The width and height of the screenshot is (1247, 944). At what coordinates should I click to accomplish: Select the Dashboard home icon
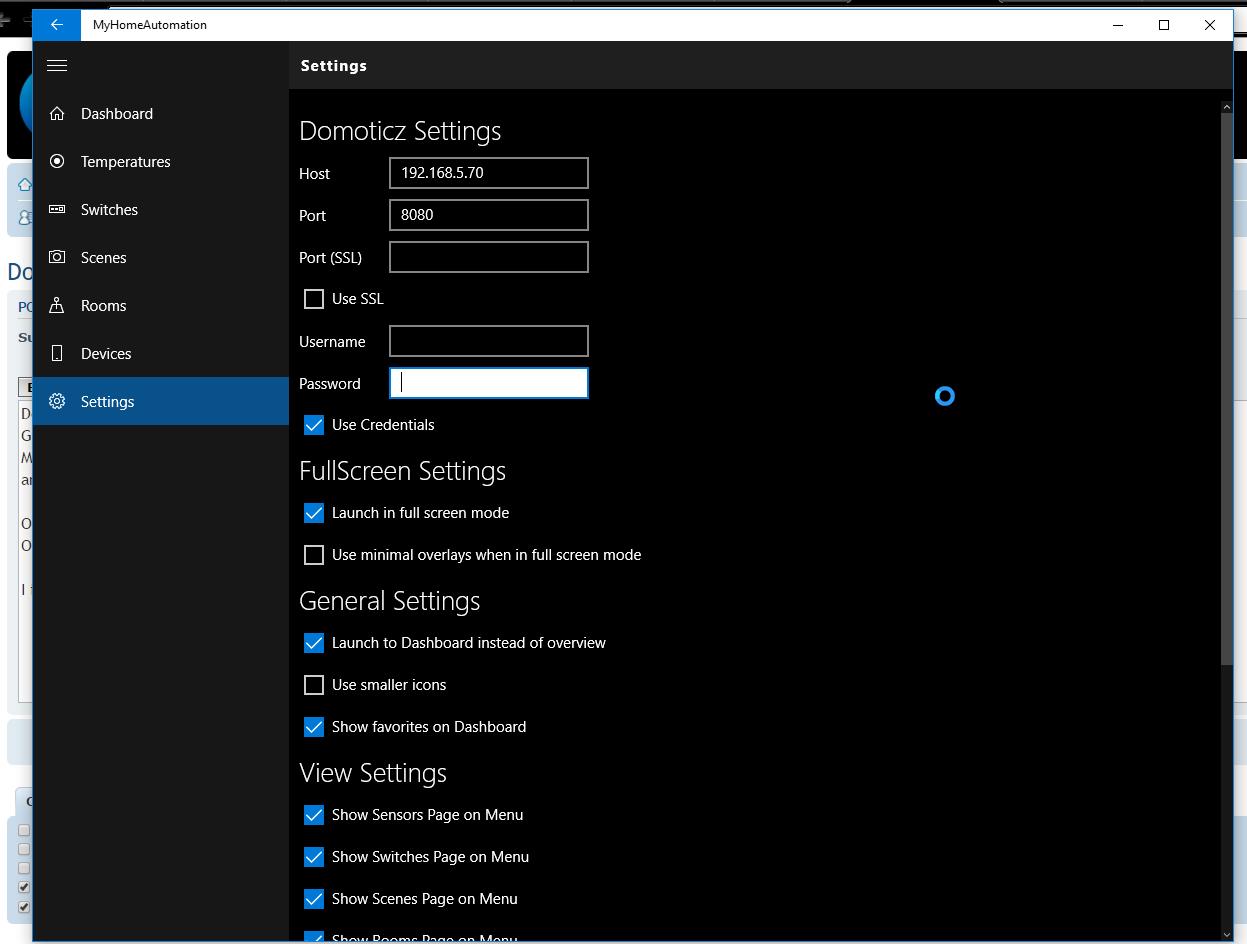[x=58, y=113]
